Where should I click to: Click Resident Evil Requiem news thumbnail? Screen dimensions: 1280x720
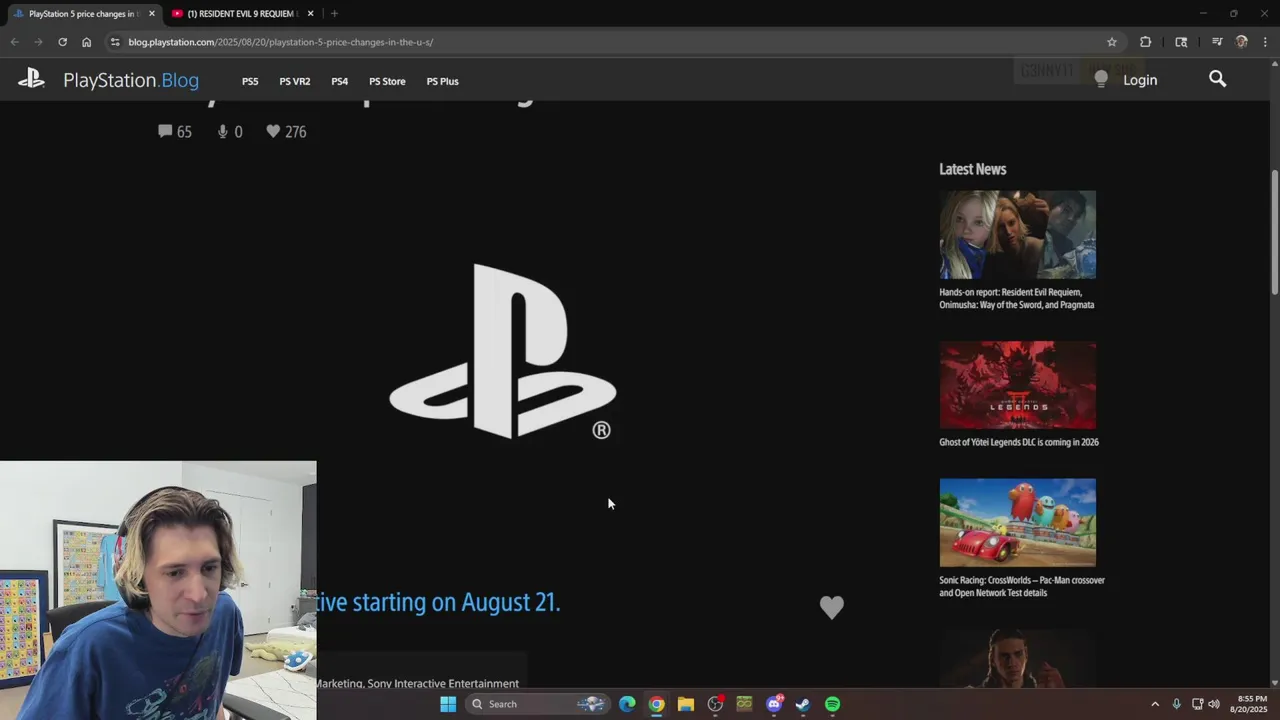(x=1017, y=235)
